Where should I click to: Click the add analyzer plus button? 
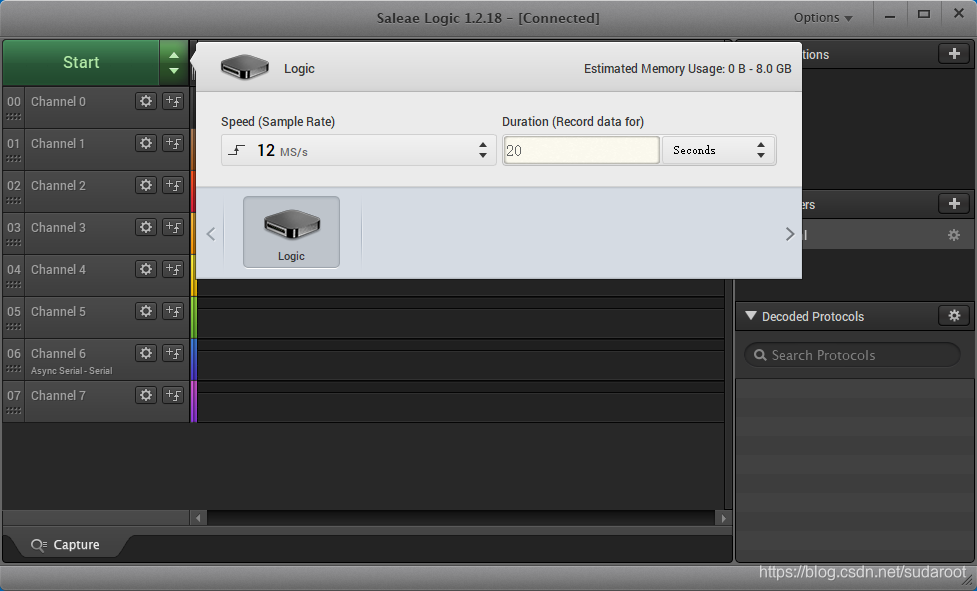tap(954, 204)
